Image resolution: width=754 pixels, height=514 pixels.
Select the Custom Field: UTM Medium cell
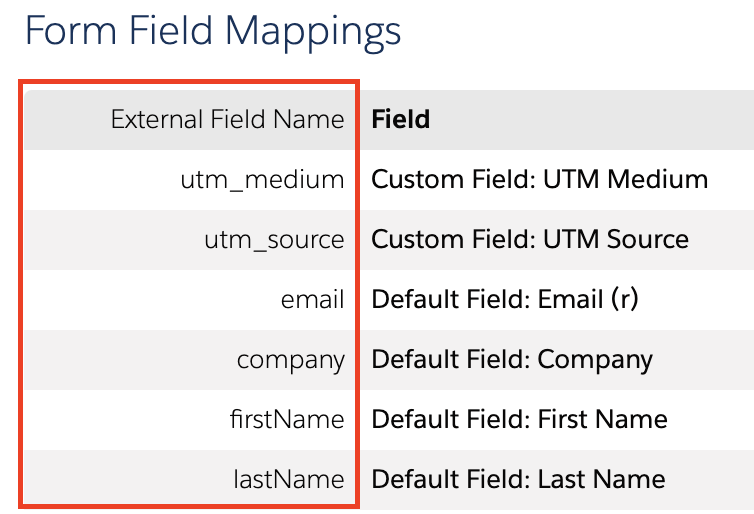click(x=539, y=180)
